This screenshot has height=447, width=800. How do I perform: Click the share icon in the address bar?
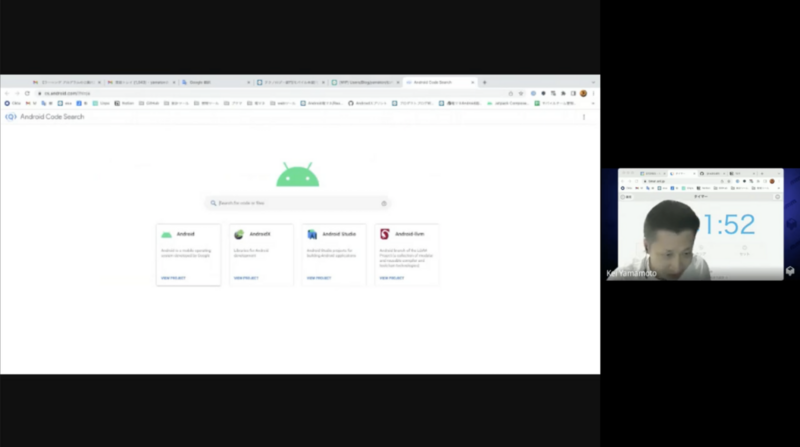tap(511, 93)
